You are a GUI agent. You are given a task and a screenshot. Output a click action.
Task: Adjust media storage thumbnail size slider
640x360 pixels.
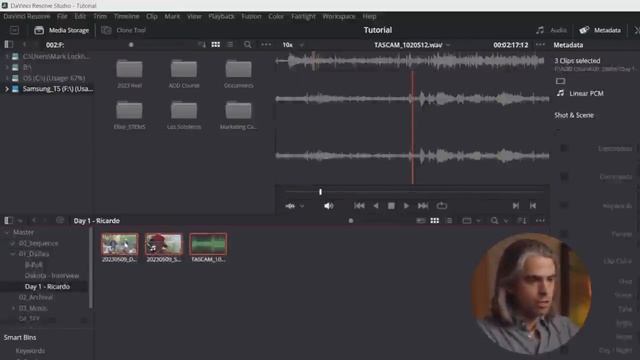(x=131, y=45)
